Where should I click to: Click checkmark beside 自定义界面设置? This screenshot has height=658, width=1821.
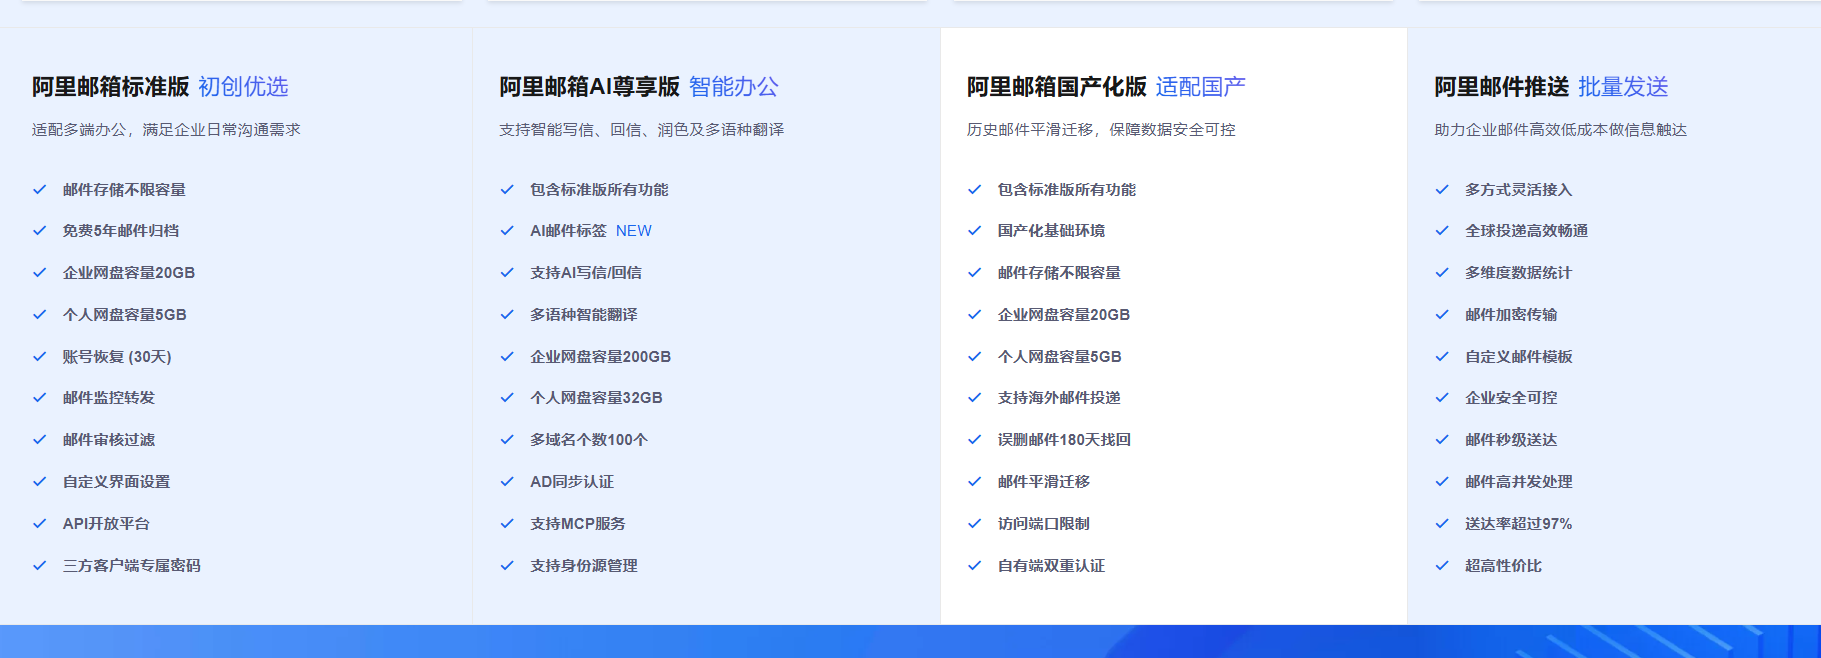(40, 482)
